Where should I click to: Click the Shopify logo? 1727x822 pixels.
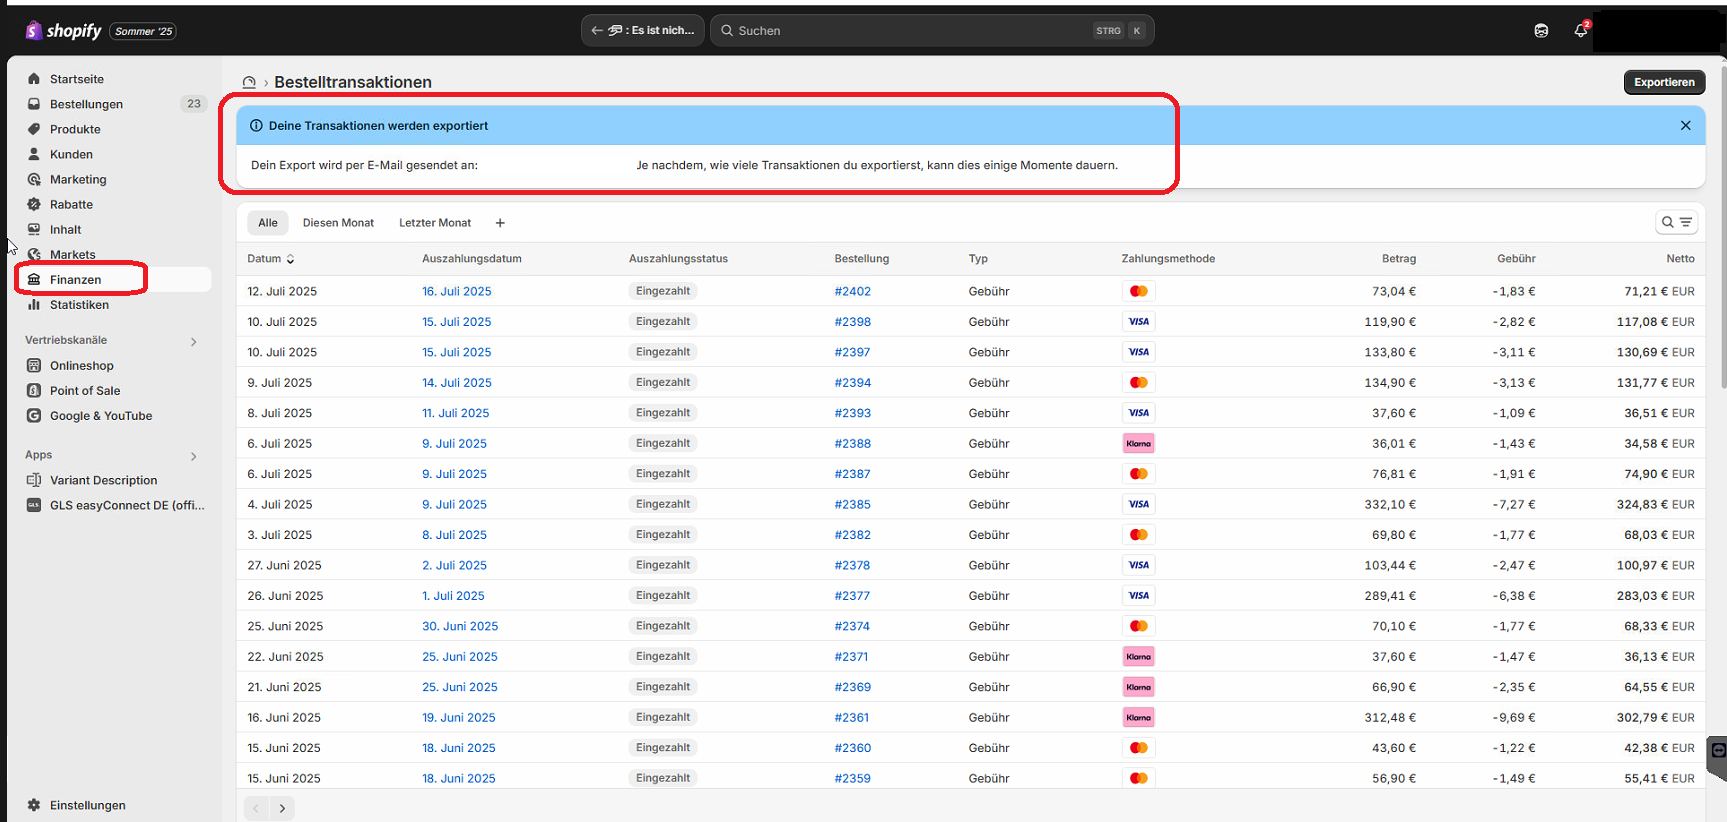pos(64,31)
